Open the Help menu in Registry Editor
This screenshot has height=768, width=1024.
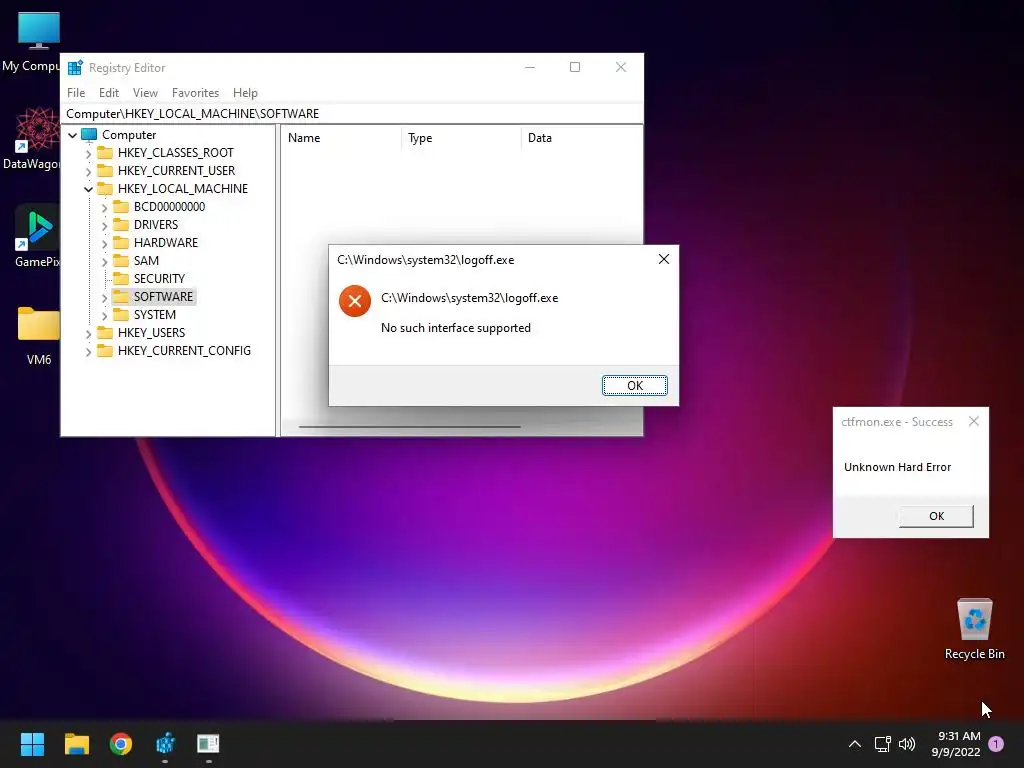pos(245,93)
